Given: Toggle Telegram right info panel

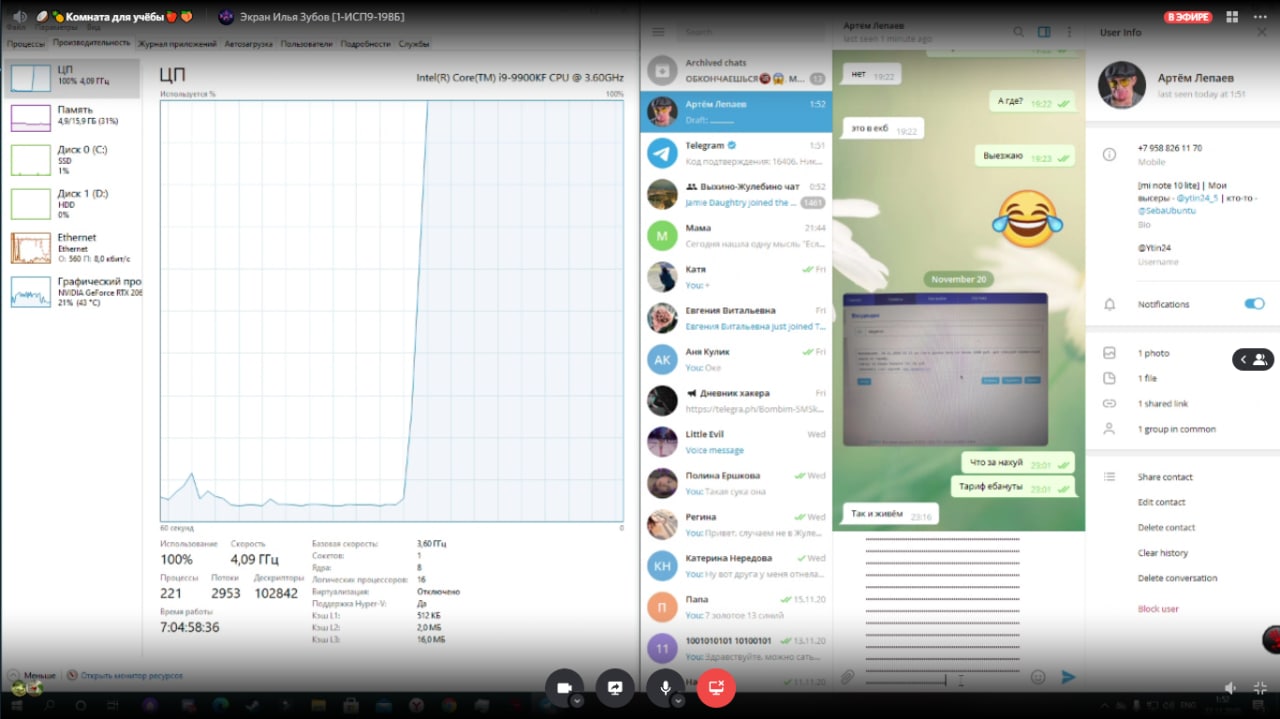Looking at the screenshot, I should 1044,32.
